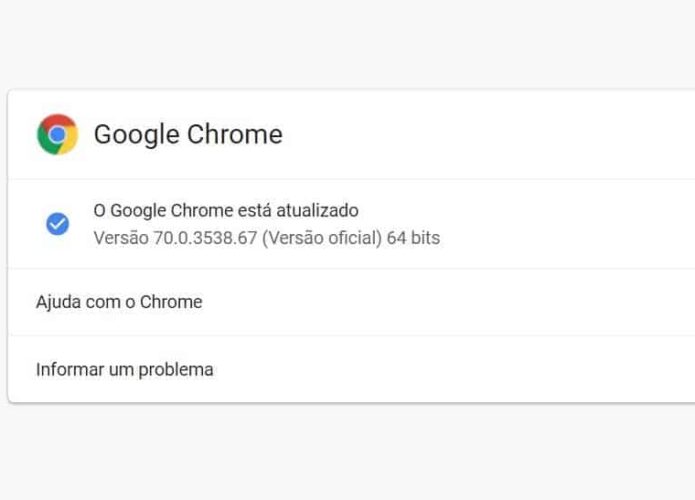Viewport: 695px width, 500px height.
Task: Open Ajuda com o Chrome
Action: 351,302
